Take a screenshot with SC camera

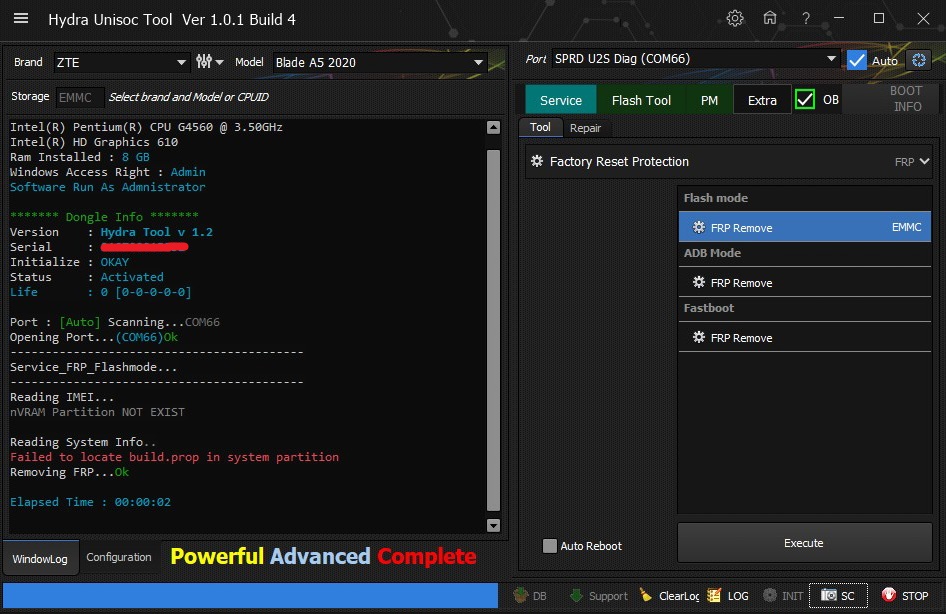(x=838, y=596)
